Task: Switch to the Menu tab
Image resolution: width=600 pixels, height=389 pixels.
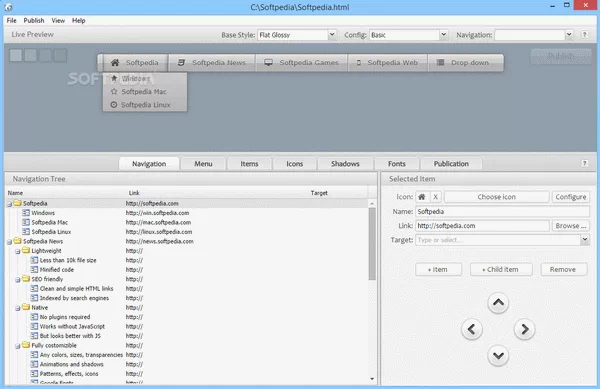Action: (203, 164)
